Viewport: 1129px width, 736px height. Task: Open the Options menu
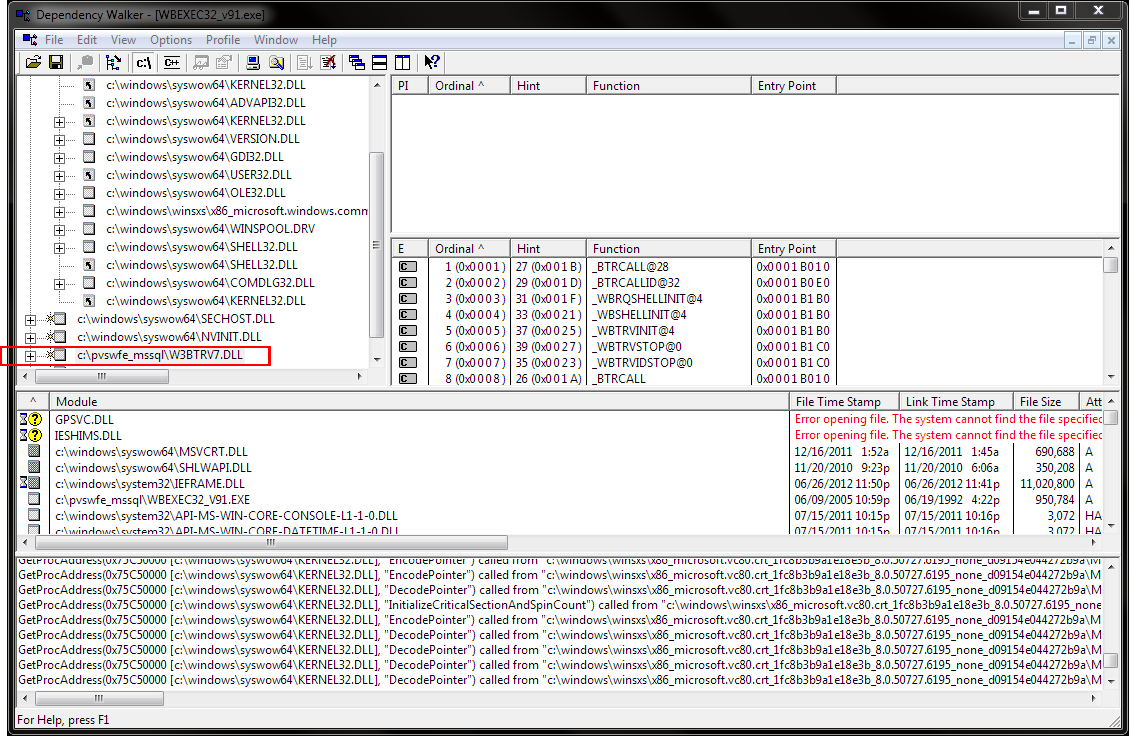coord(170,40)
